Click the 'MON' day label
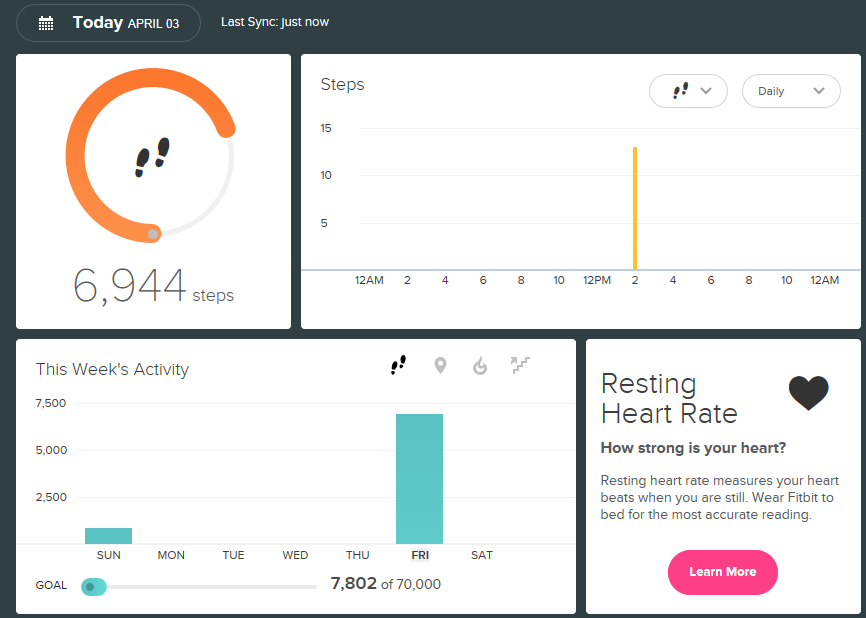The width and height of the screenshot is (866, 618). (x=171, y=555)
